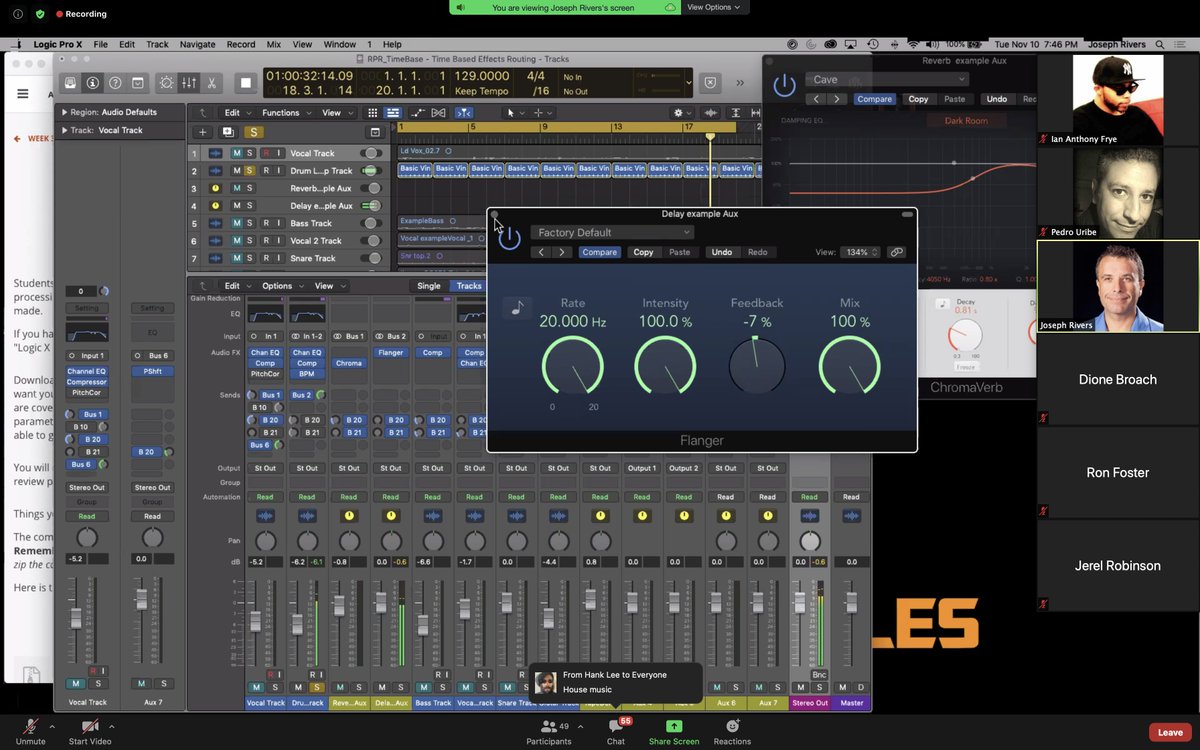Toggle the Mixer faders icon in toolbar
This screenshot has width=1200, height=750.
(x=189, y=83)
